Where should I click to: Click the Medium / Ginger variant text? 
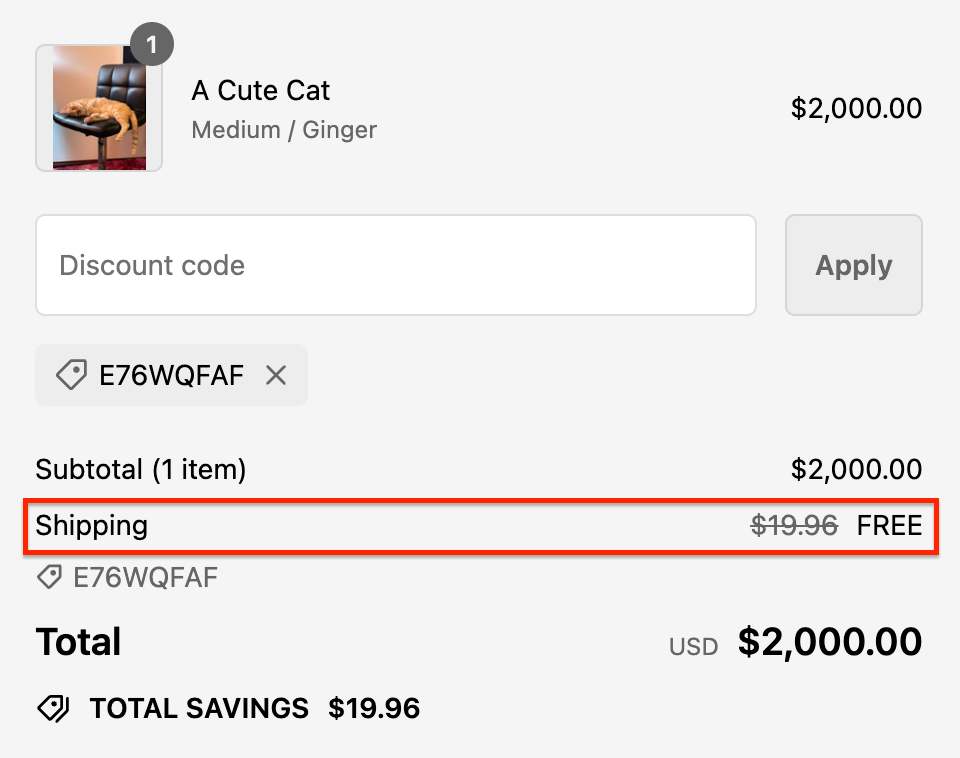click(x=284, y=130)
